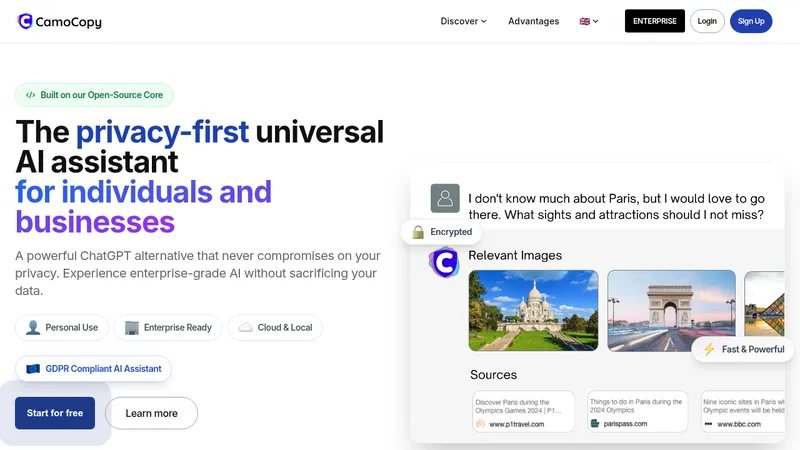Click the Sources heading
The height and width of the screenshot is (450, 800).
[493, 375]
